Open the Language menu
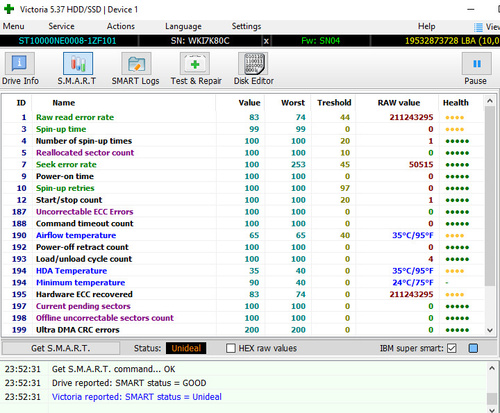 [x=183, y=26]
